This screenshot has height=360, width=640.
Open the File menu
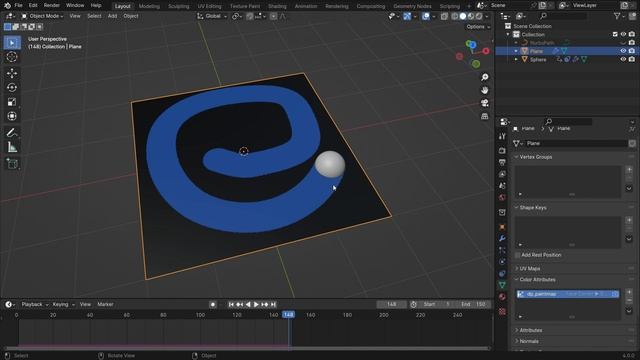(x=18, y=5)
